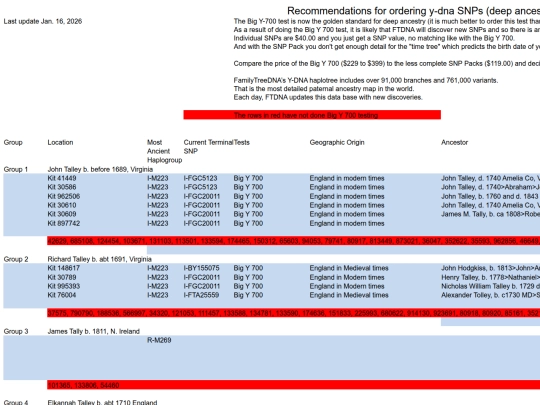Click the 'Group 3' label

point(16,332)
